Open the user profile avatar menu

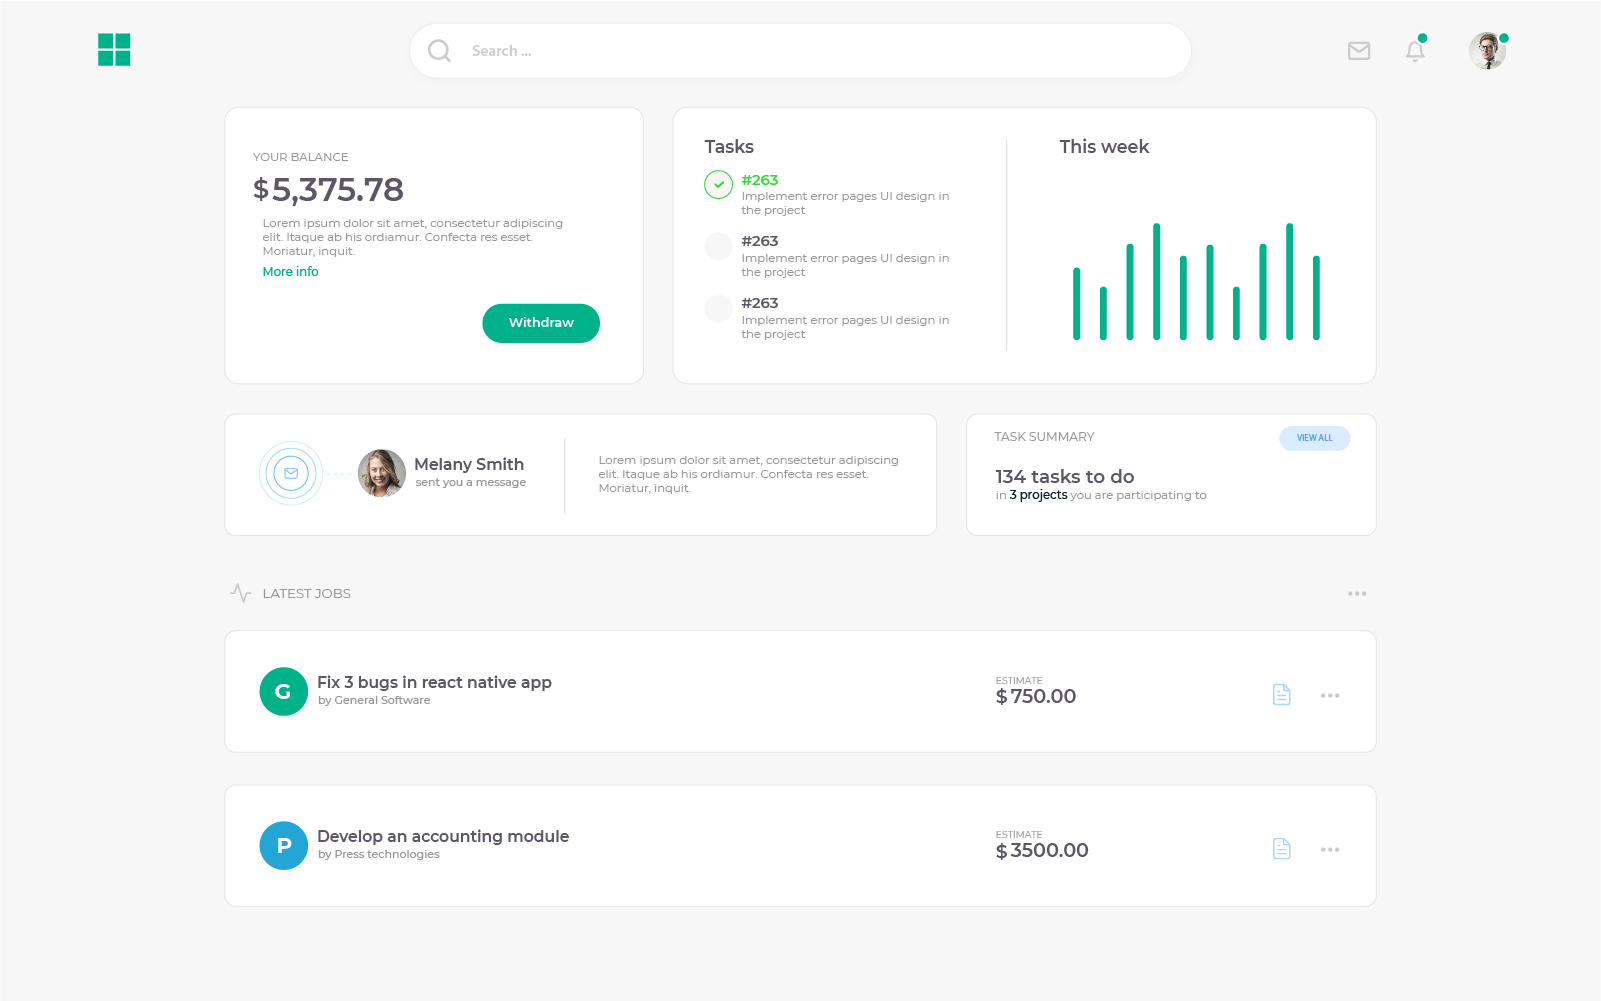pyautogui.click(x=1487, y=51)
